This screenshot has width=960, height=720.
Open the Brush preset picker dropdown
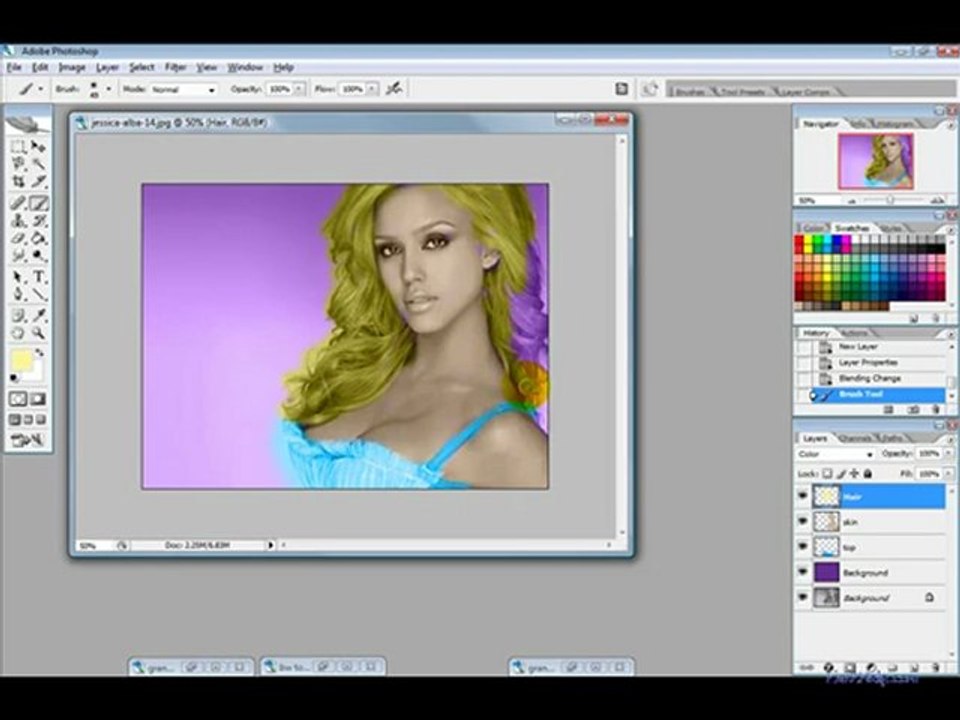108,89
